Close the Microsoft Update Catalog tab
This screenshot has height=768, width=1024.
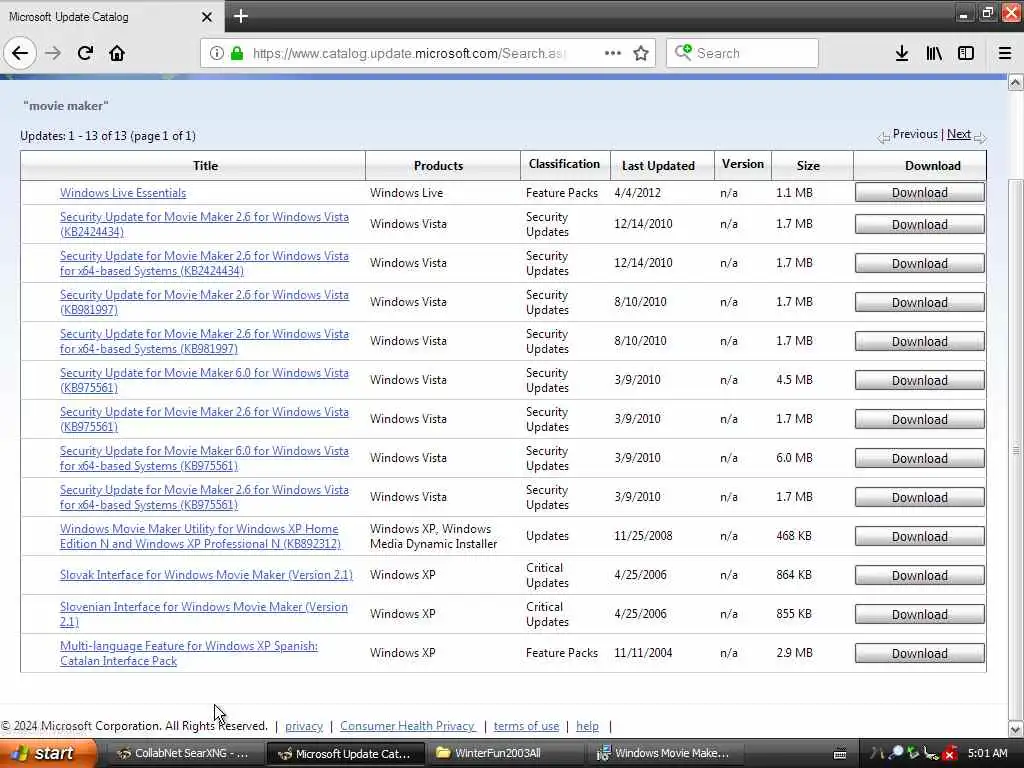[207, 17]
